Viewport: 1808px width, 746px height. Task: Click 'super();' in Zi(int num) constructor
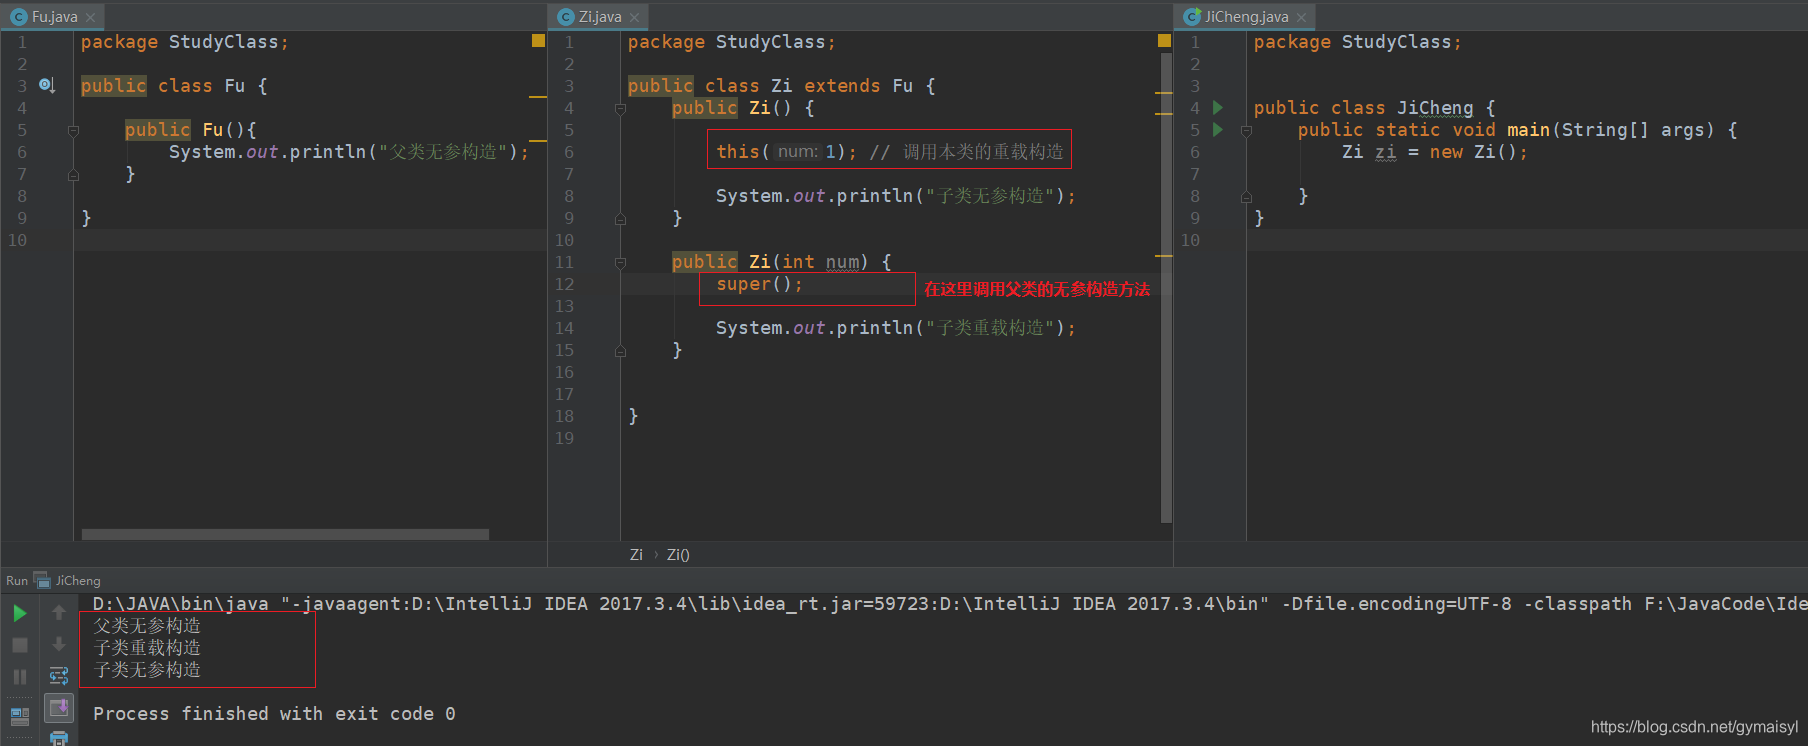click(759, 284)
